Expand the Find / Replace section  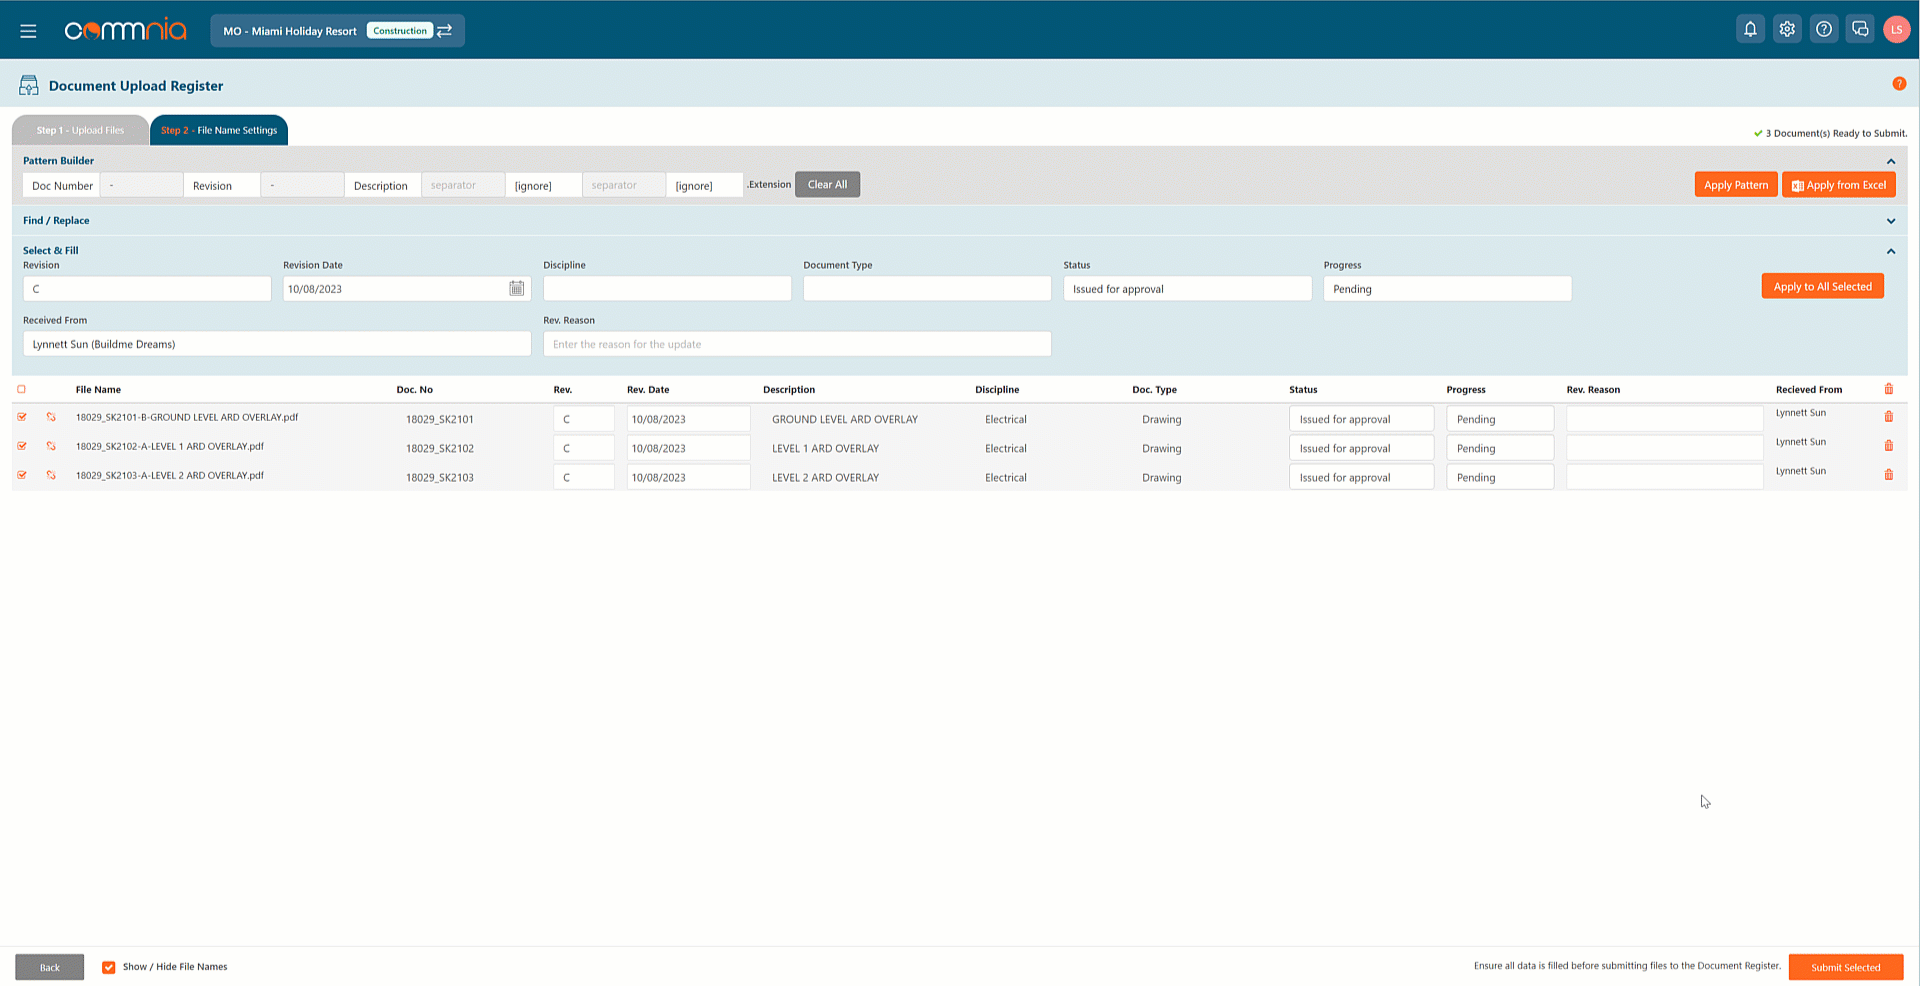coord(1891,221)
